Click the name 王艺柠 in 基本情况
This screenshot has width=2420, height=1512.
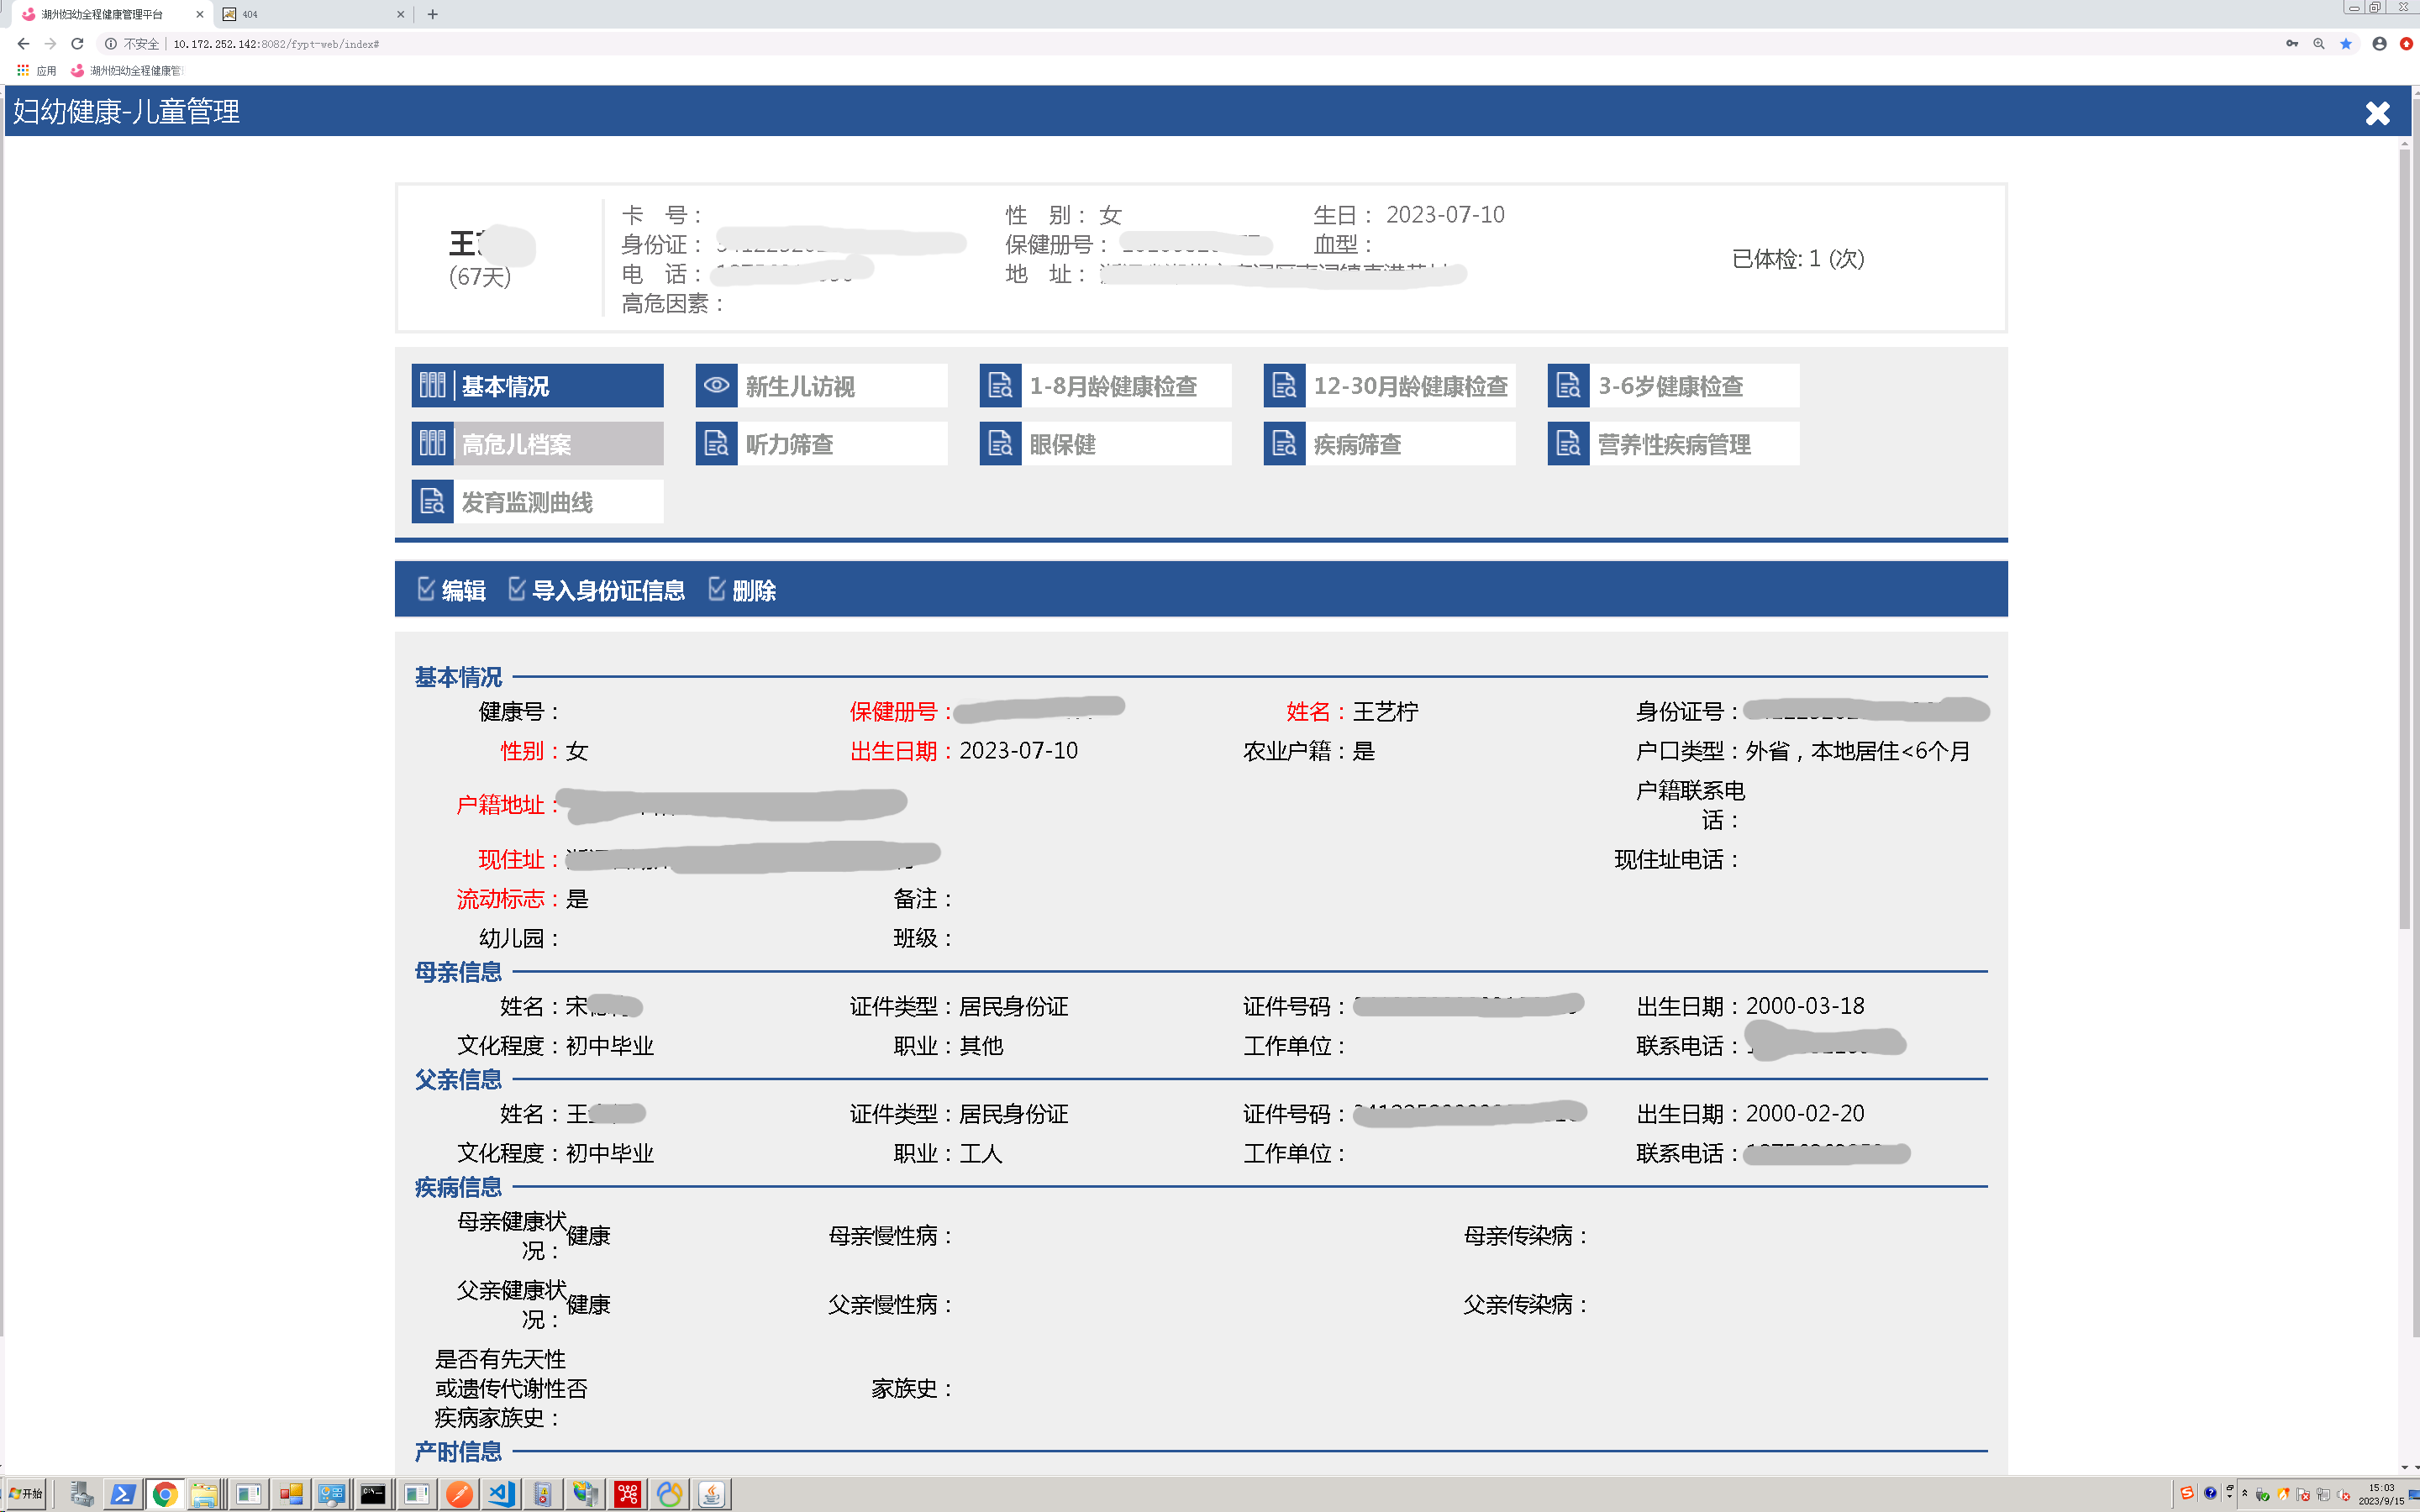pyautogui.click(x=1385, y=712)
